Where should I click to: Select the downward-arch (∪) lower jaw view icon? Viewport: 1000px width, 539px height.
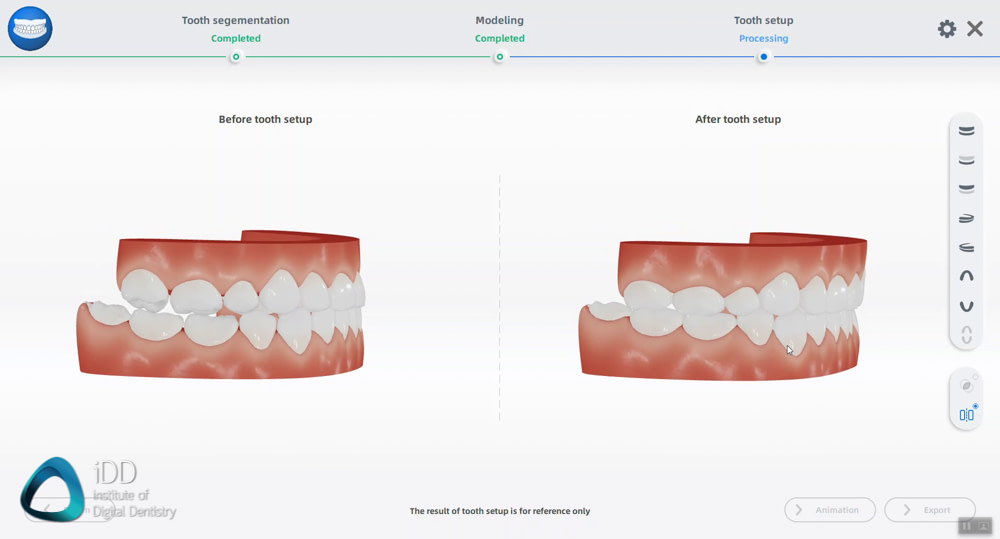(966, 306)
